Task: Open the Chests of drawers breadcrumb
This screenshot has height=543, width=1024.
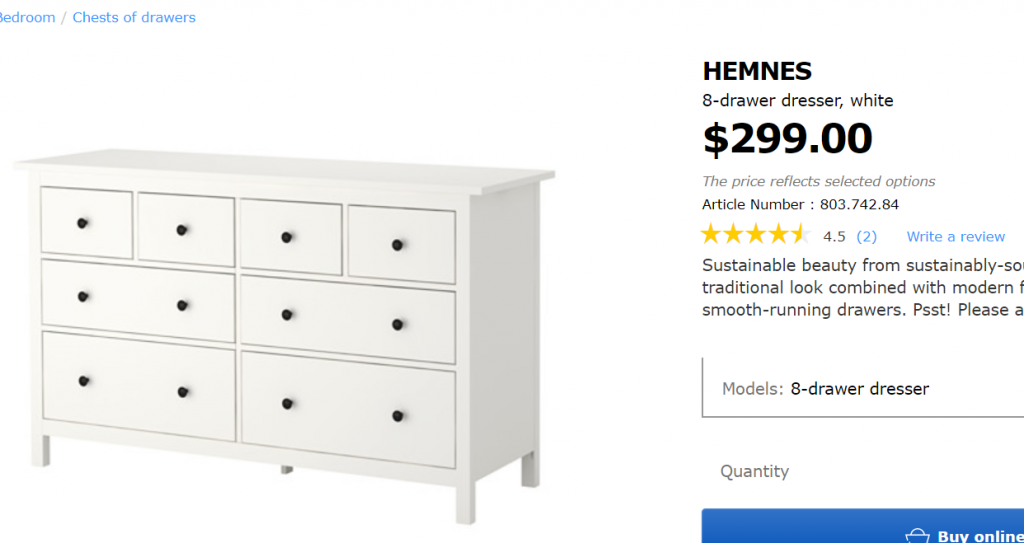Action: pos(134,18)
